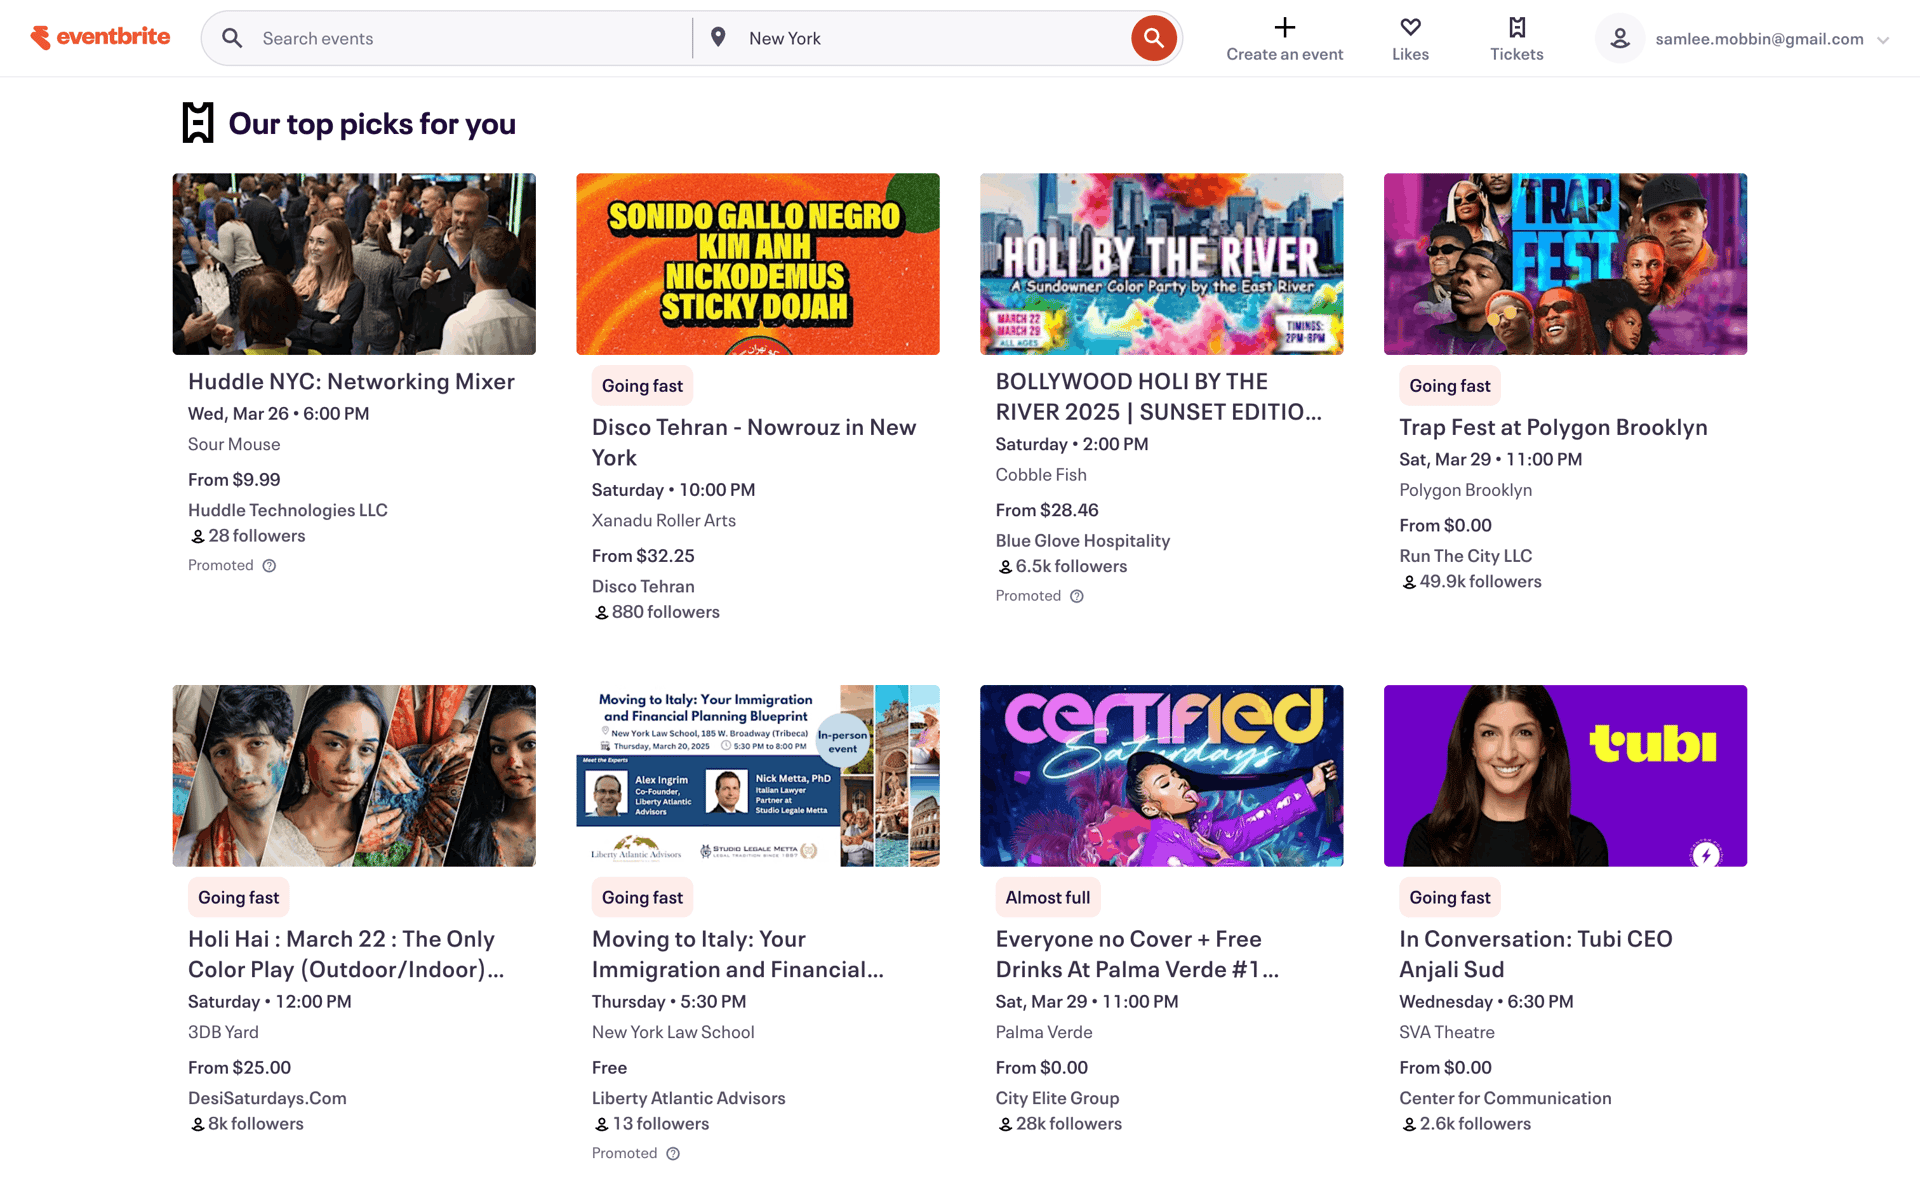Click the Promoted info icon under Moving to Italy
This screenshot has width=1920, height=1200.
tap(673, 1154)
